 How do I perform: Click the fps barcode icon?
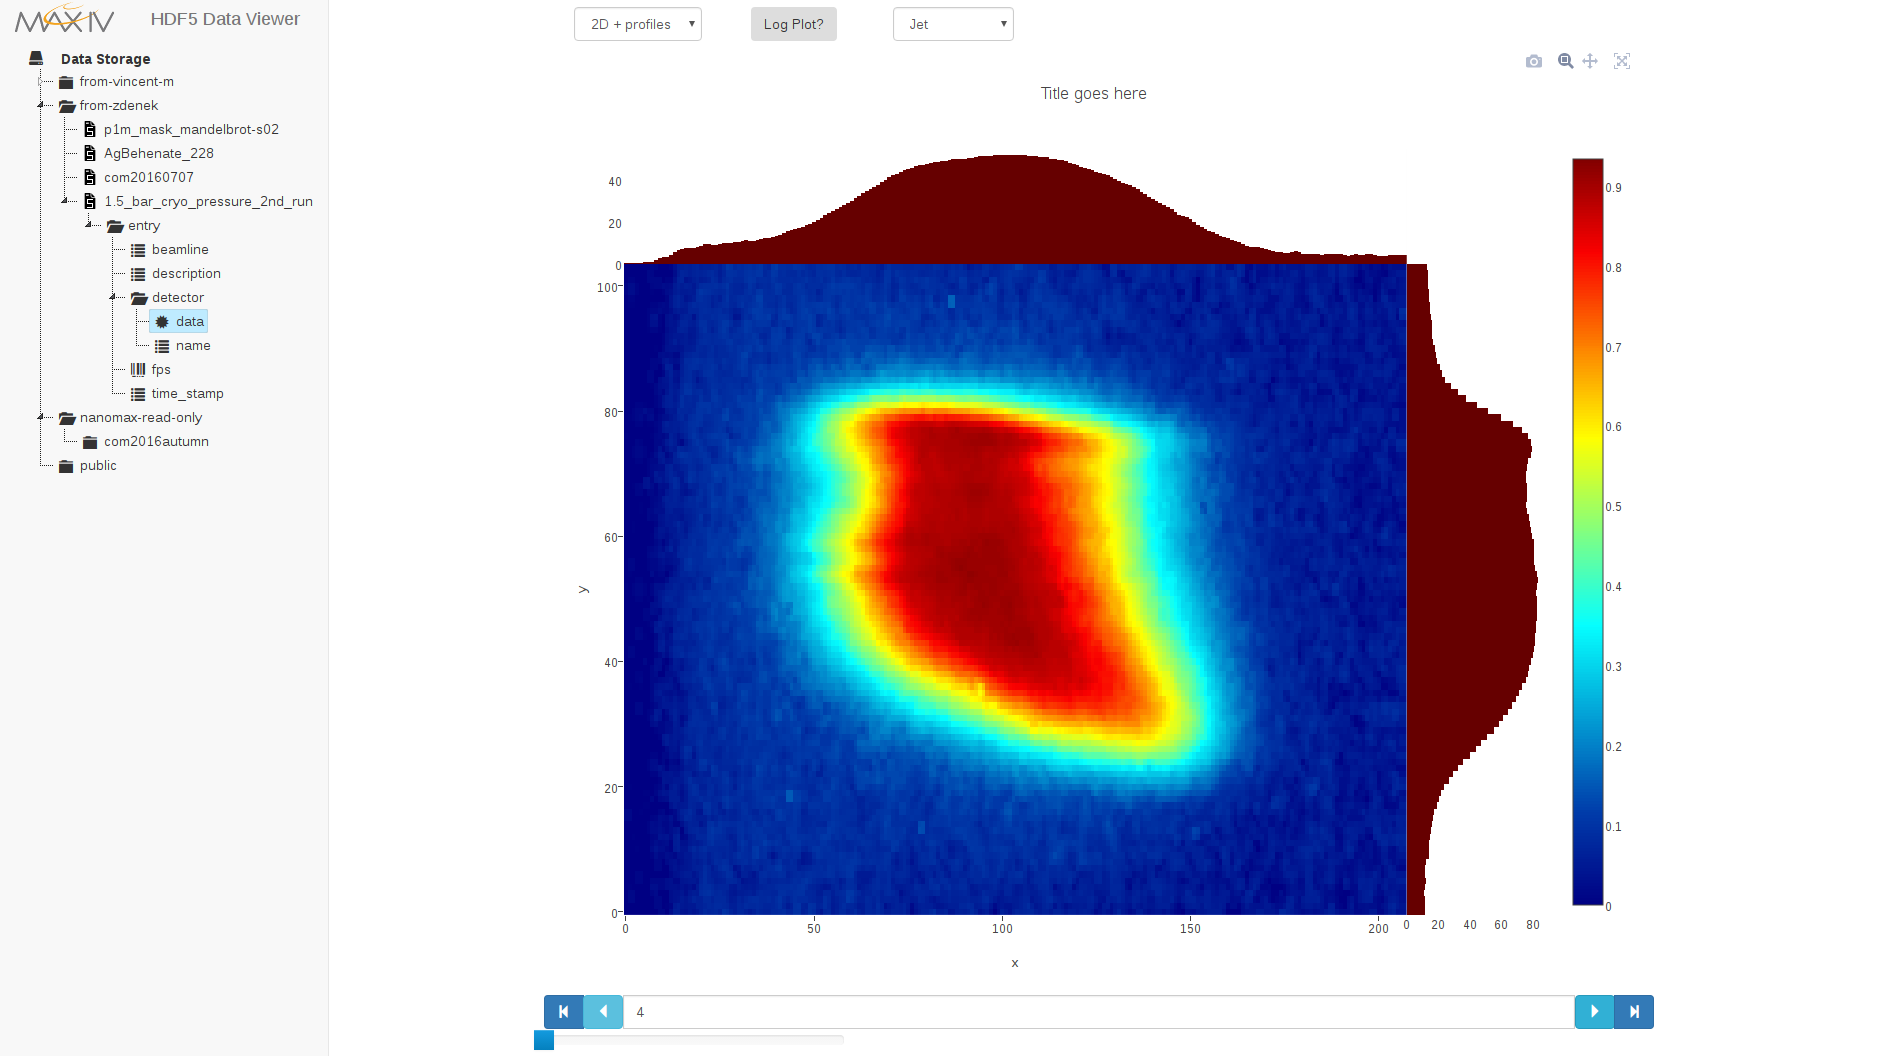(x=138, y=369)
